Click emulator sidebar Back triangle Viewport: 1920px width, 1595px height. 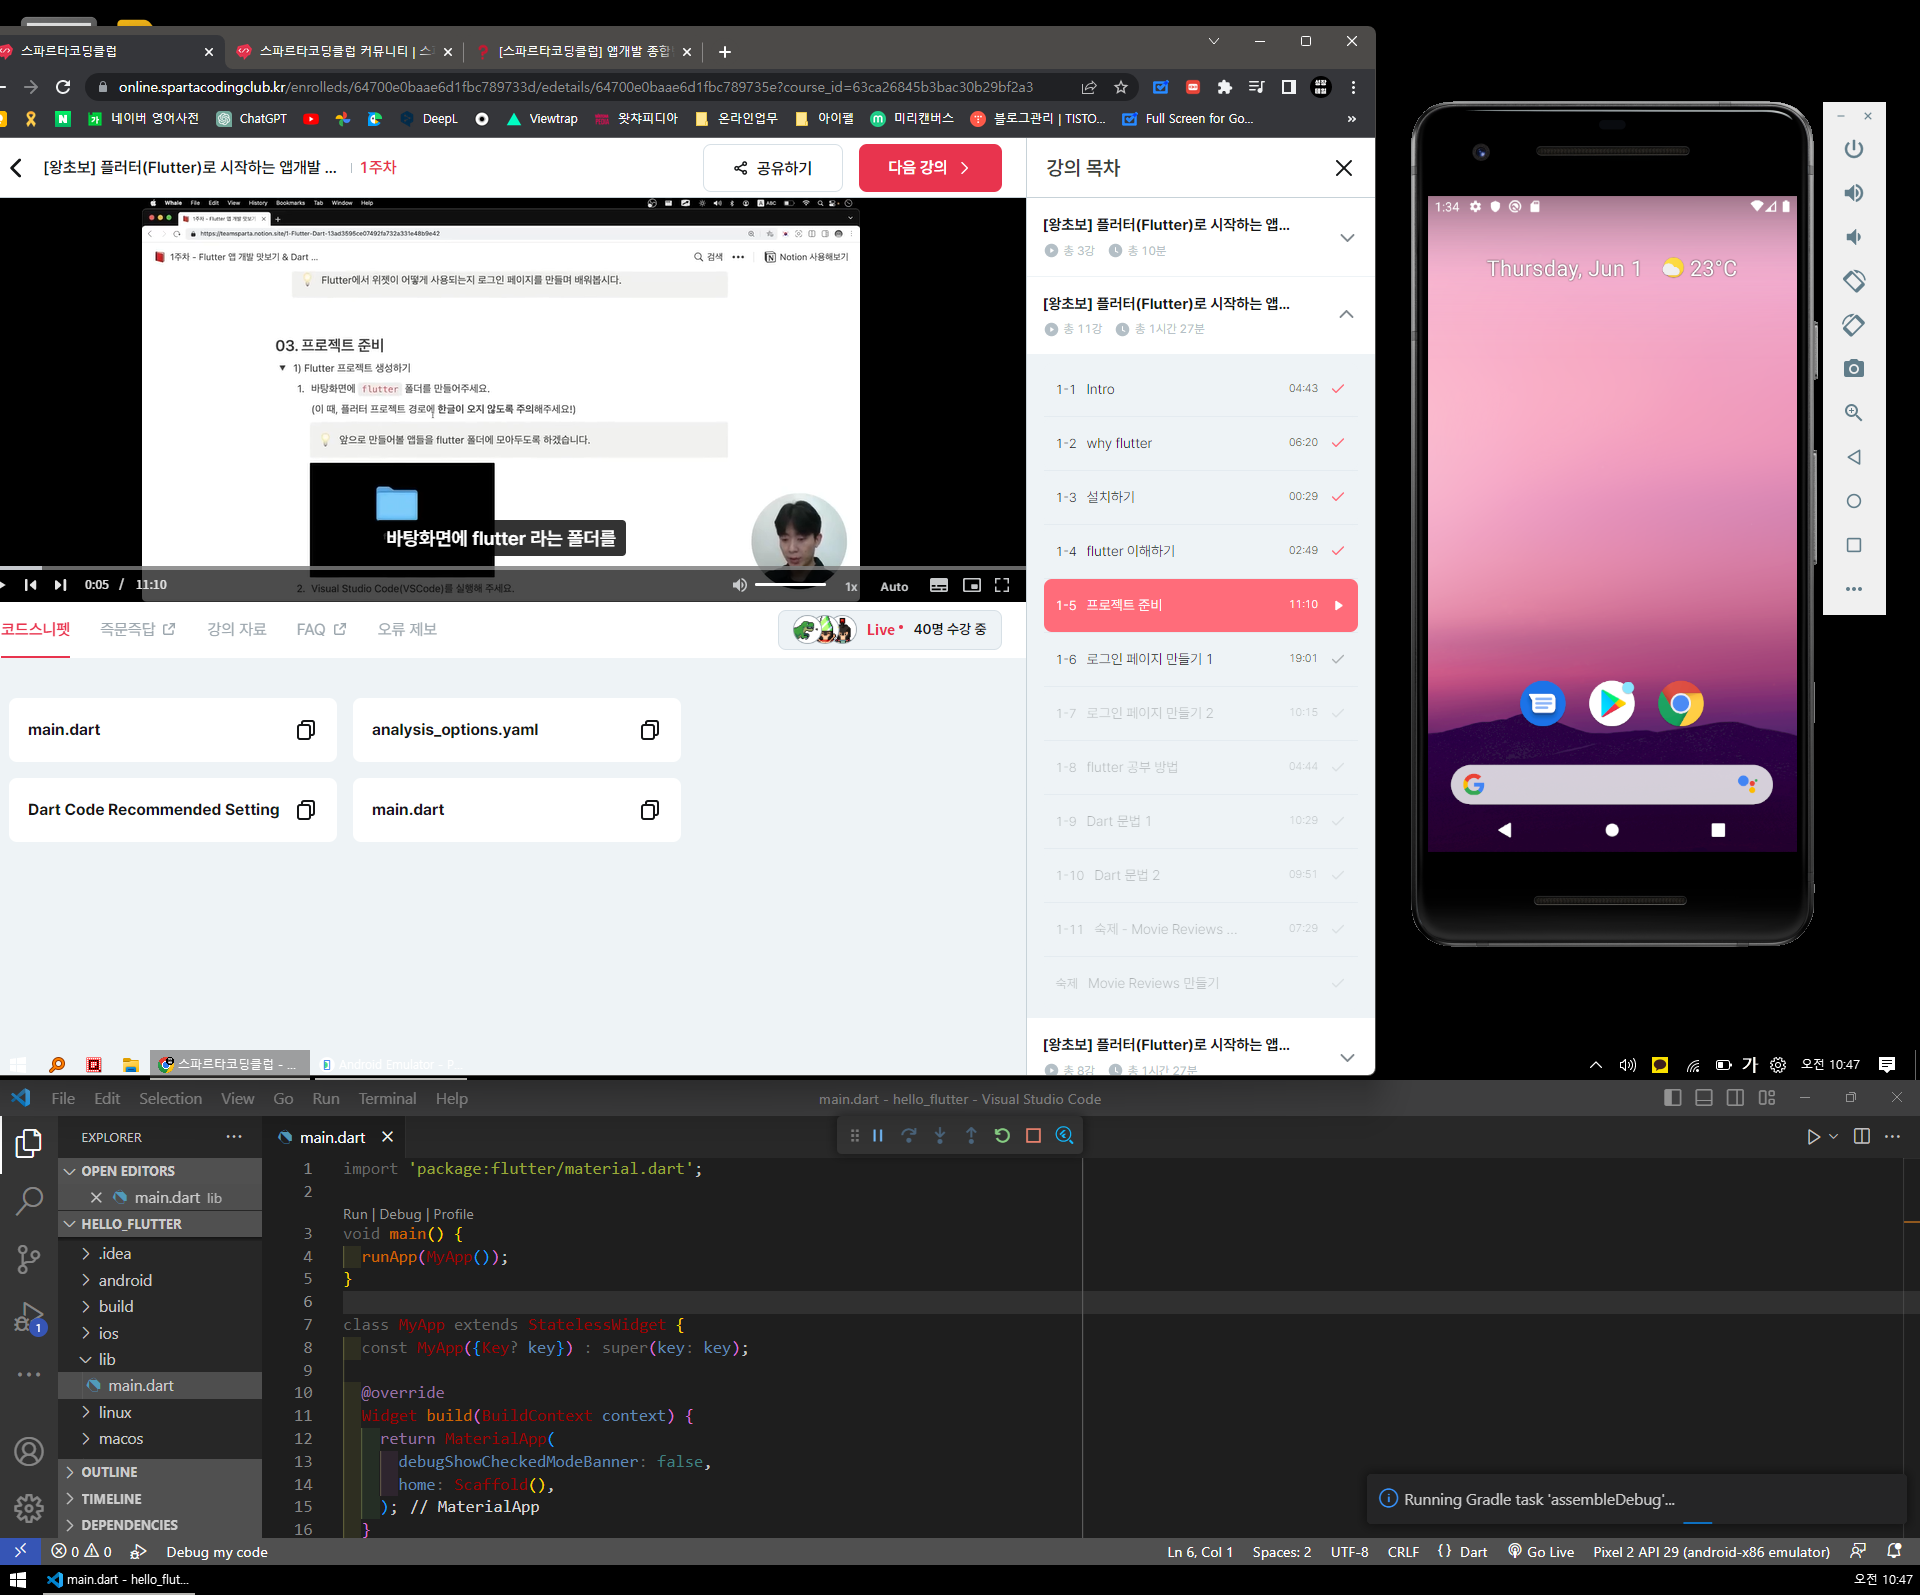[x=1854, y=457]
